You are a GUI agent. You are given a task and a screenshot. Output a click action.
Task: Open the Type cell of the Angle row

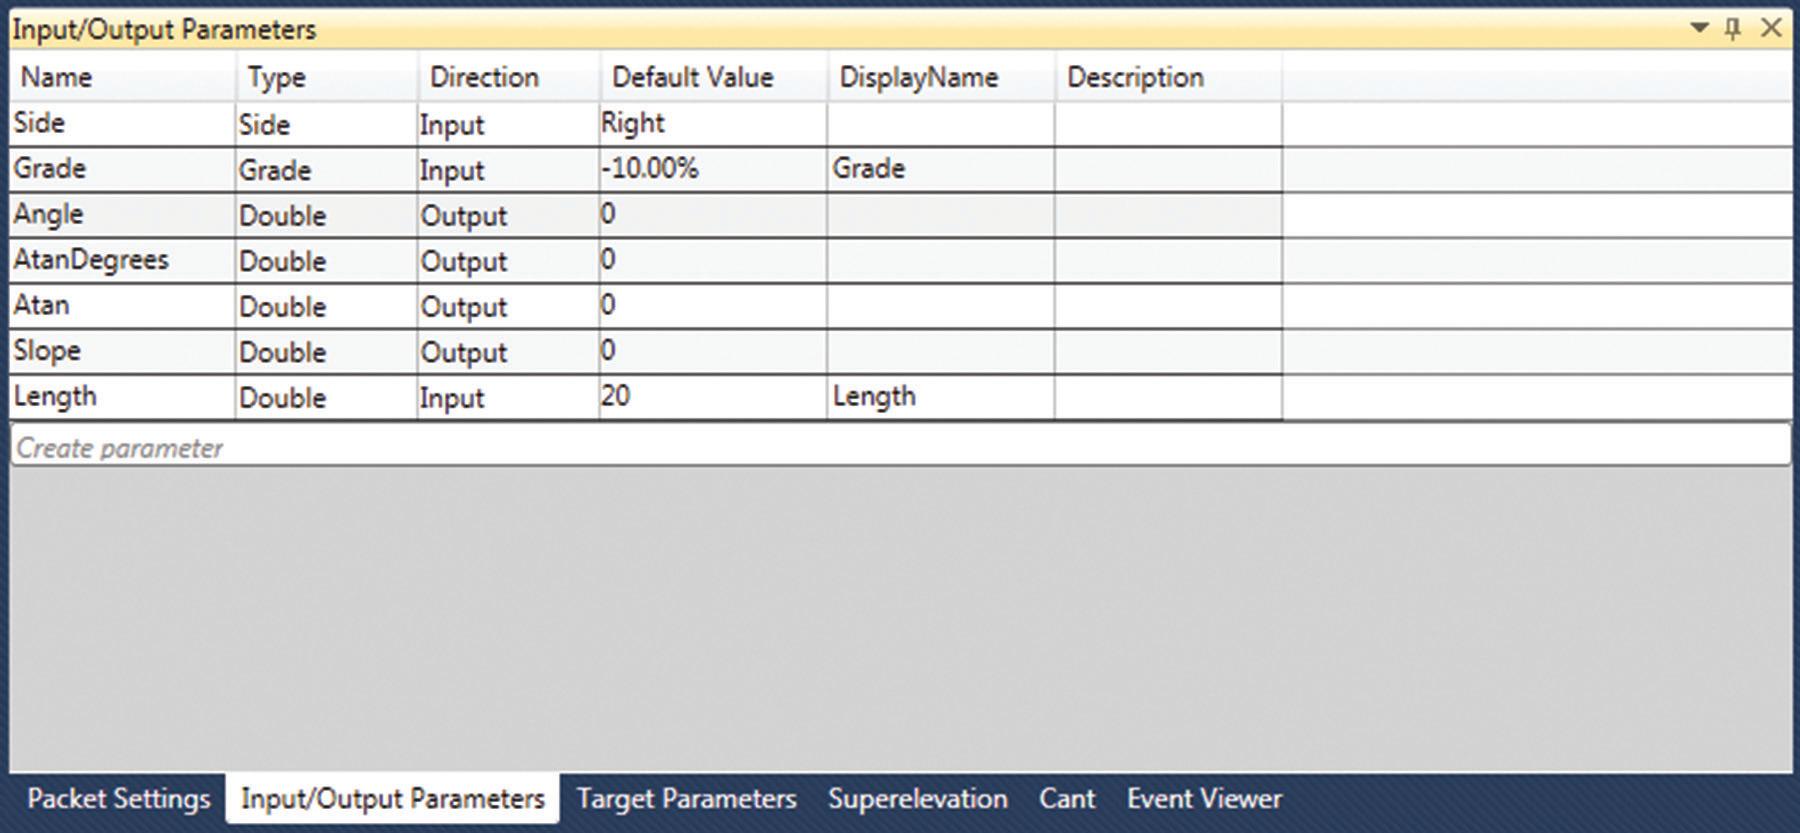tap(326, 215)
